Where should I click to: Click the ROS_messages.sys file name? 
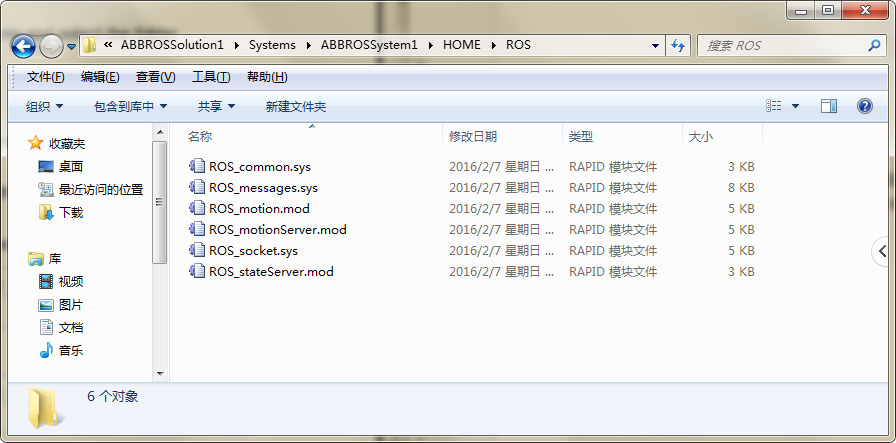[x=263, y=188]
